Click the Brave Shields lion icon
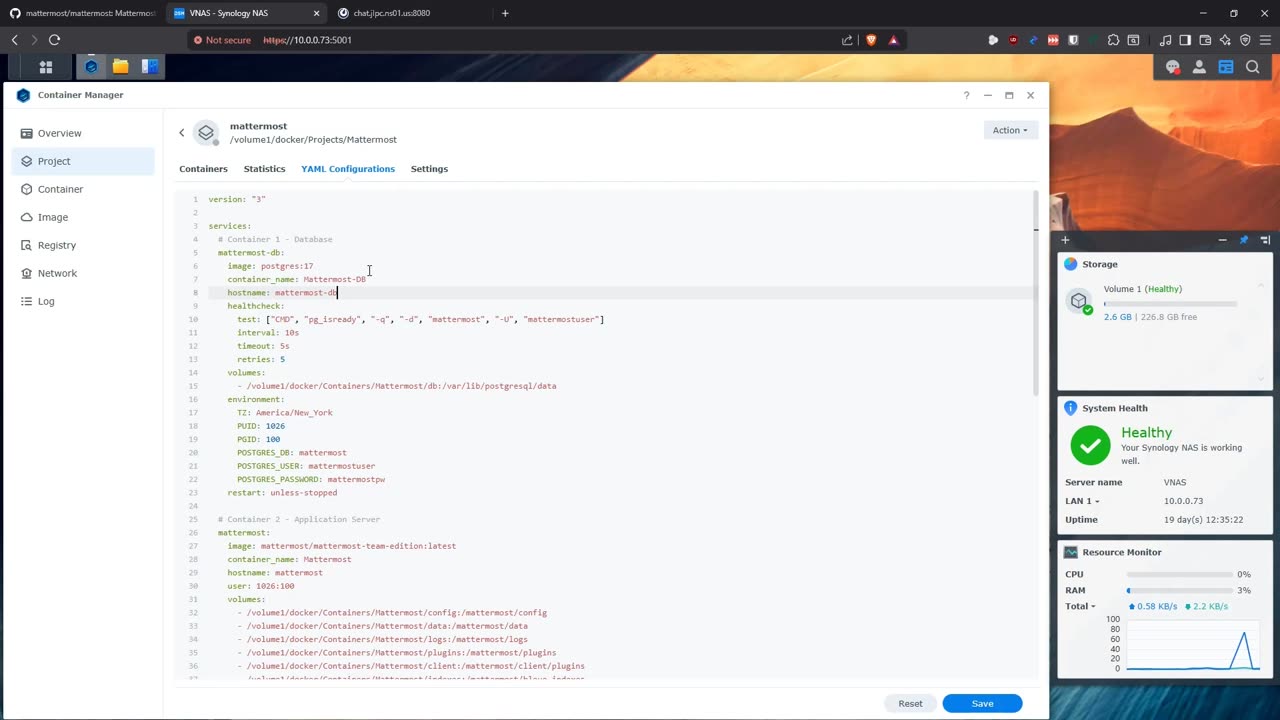The width and height of the screenshot is (1280, 720). pyautogui.click(x=871, y=40)
